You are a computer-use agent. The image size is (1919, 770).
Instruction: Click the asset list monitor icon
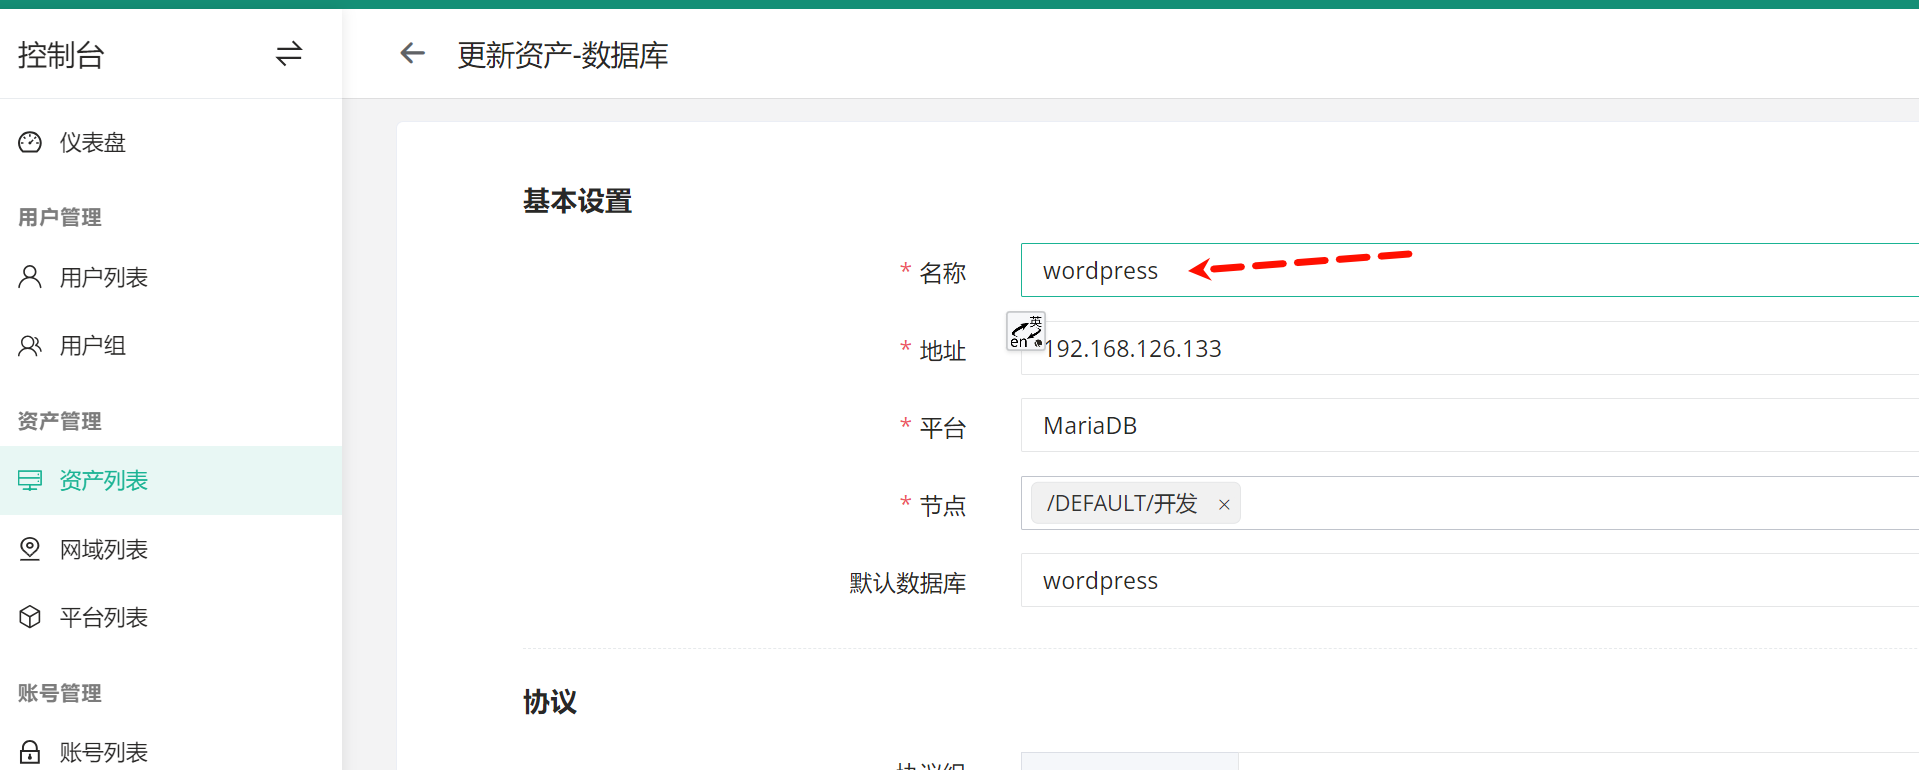pos(30,481)
